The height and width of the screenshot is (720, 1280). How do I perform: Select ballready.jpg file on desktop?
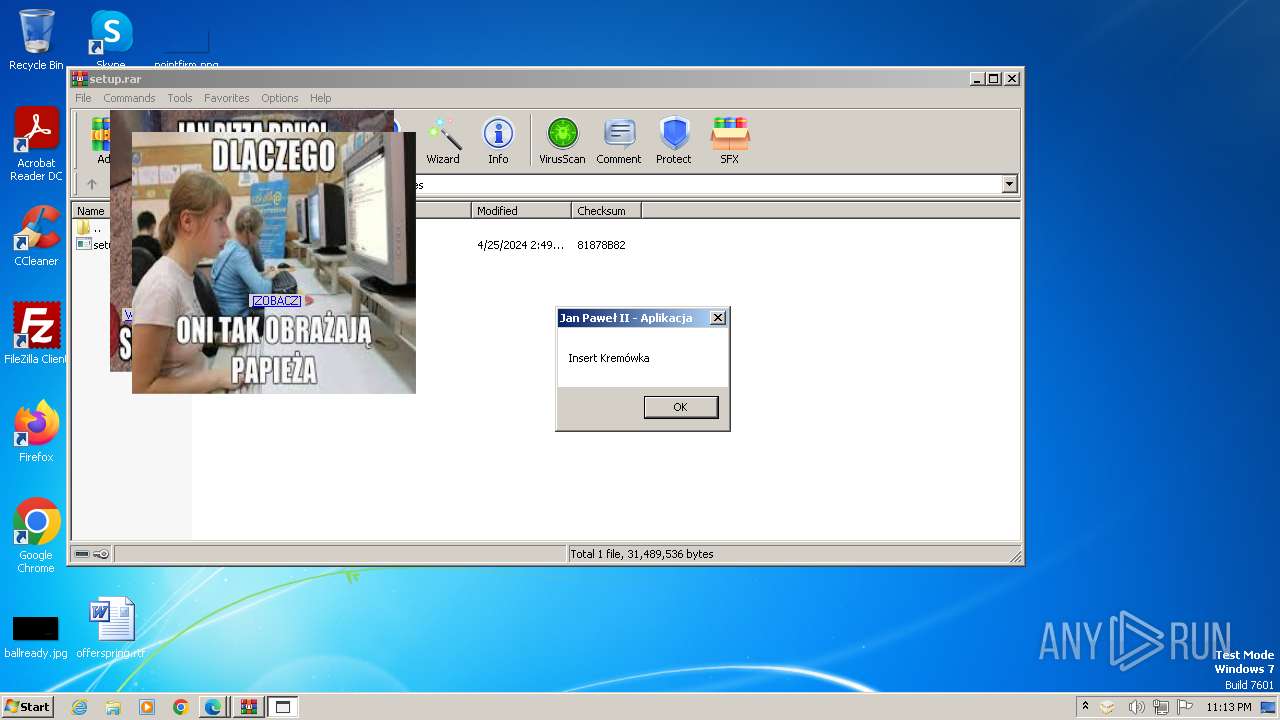coord(36,637)
